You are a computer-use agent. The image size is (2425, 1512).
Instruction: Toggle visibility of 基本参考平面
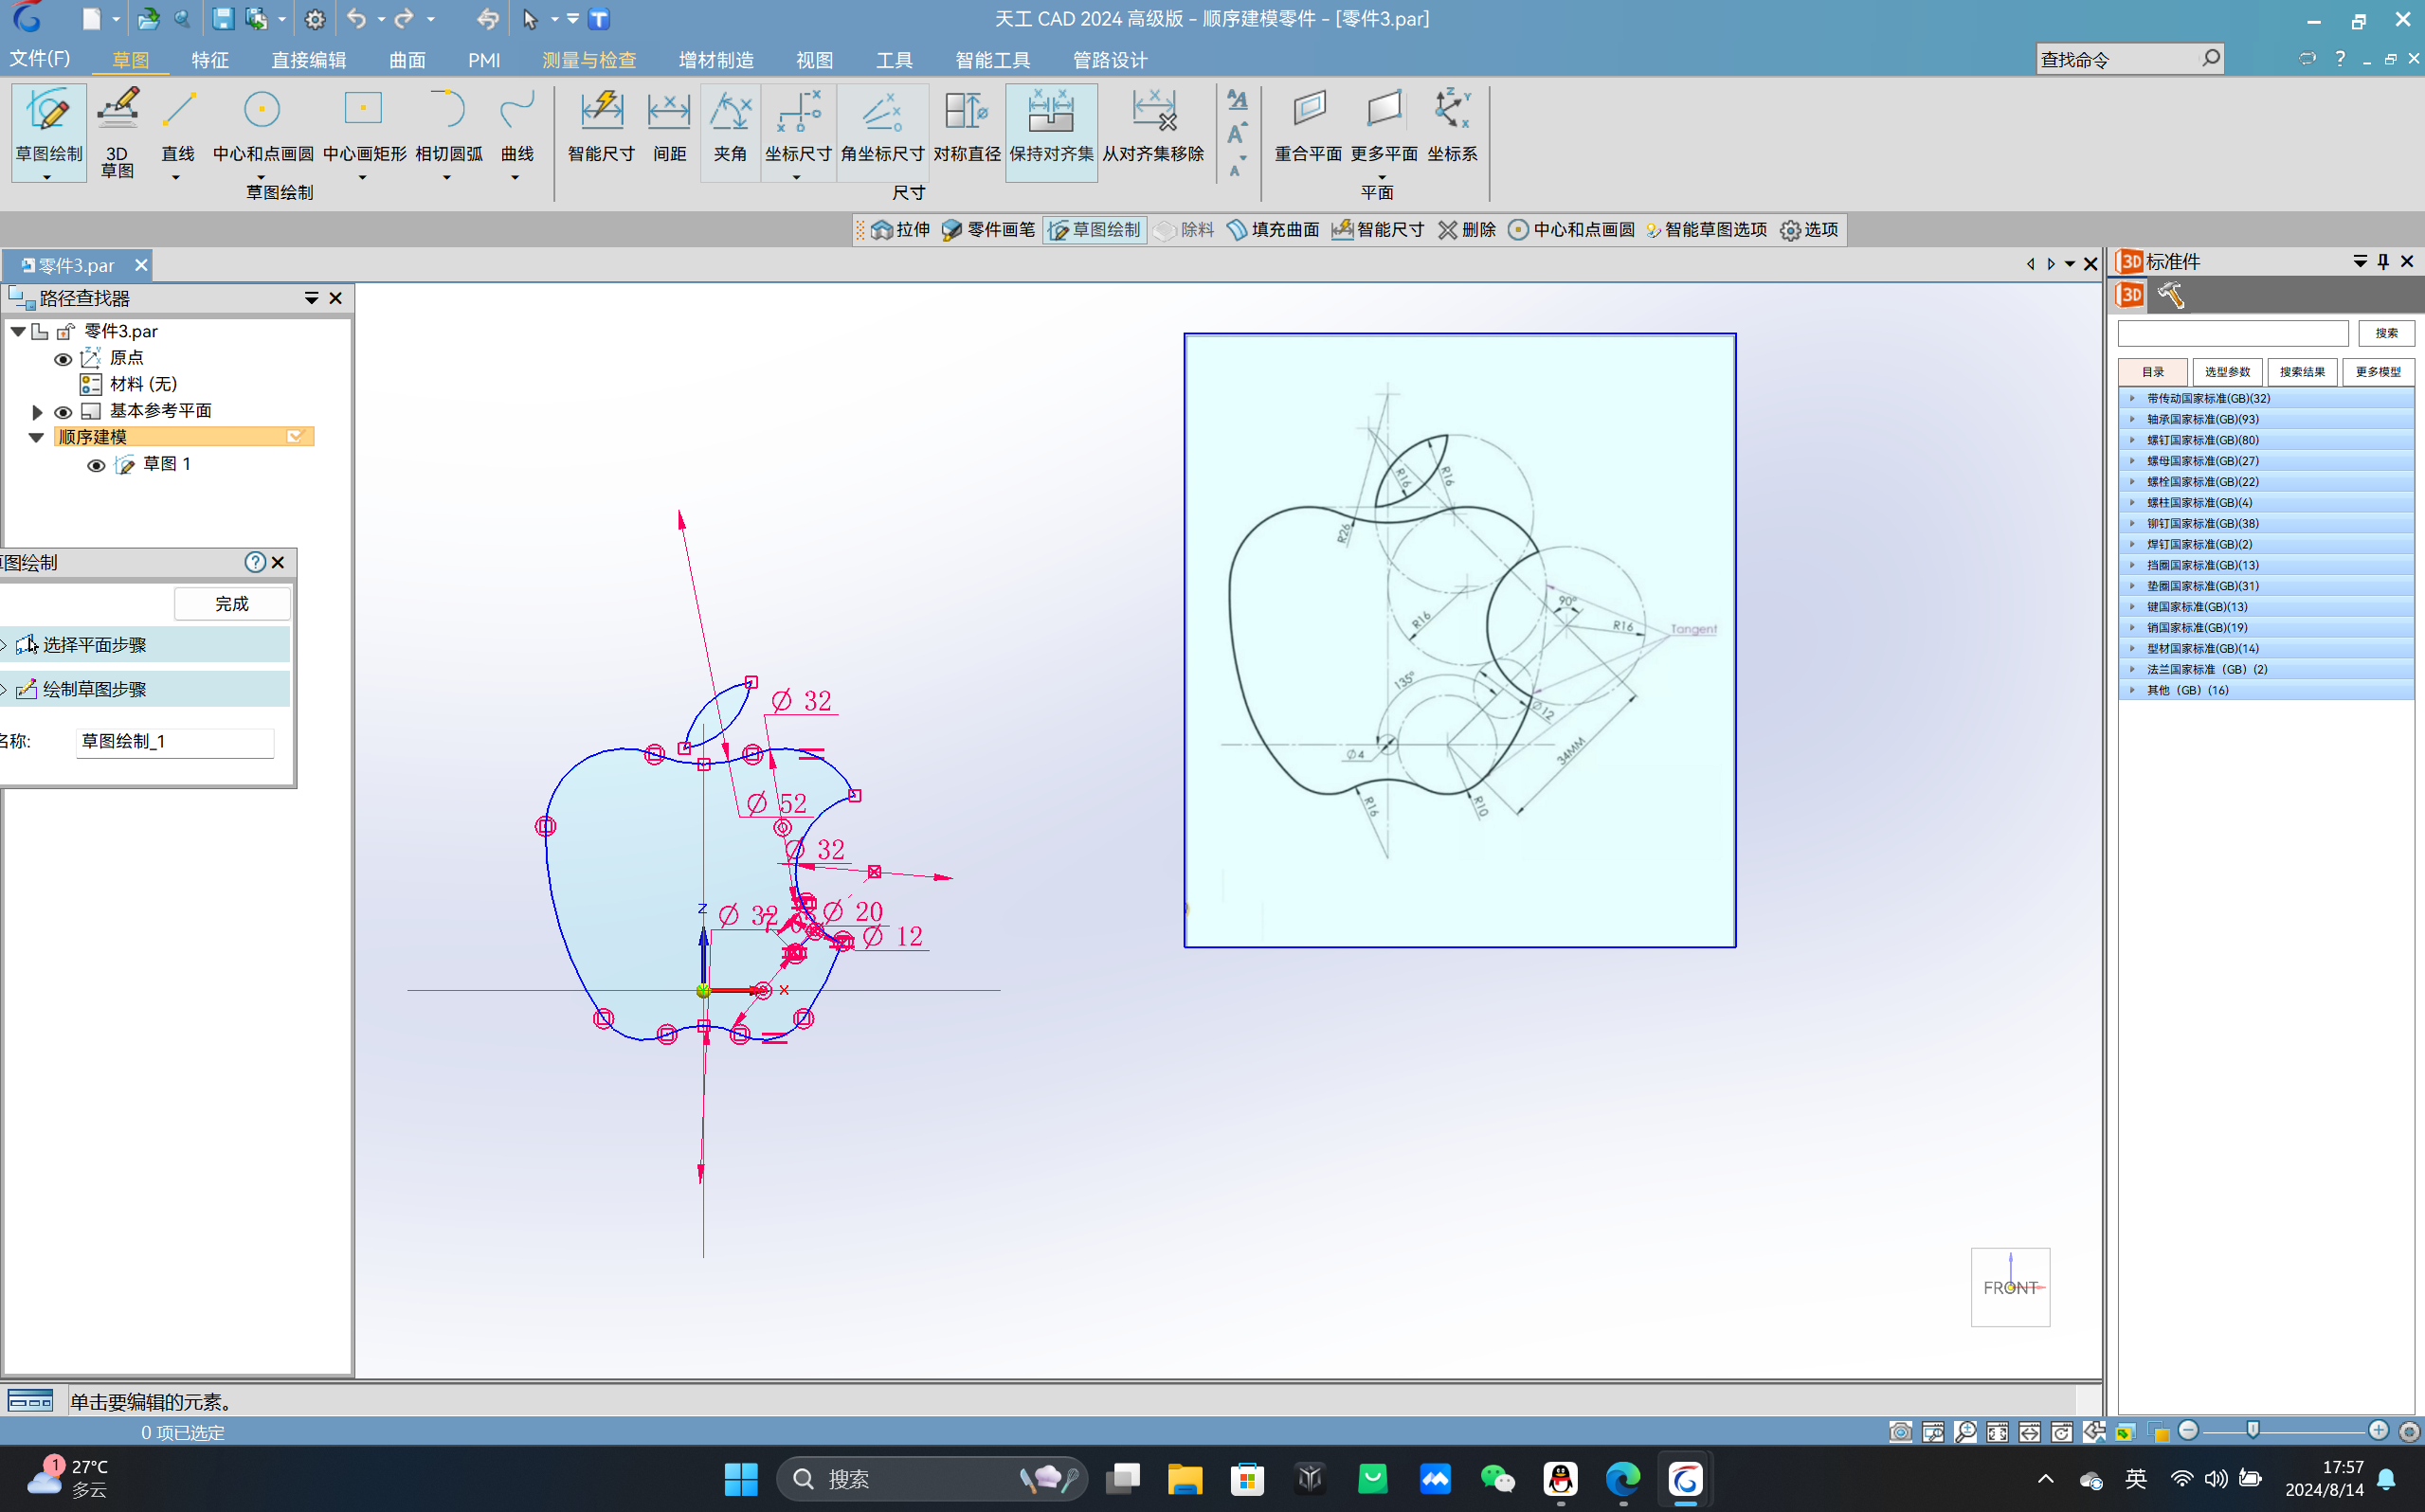coord(63,412)
